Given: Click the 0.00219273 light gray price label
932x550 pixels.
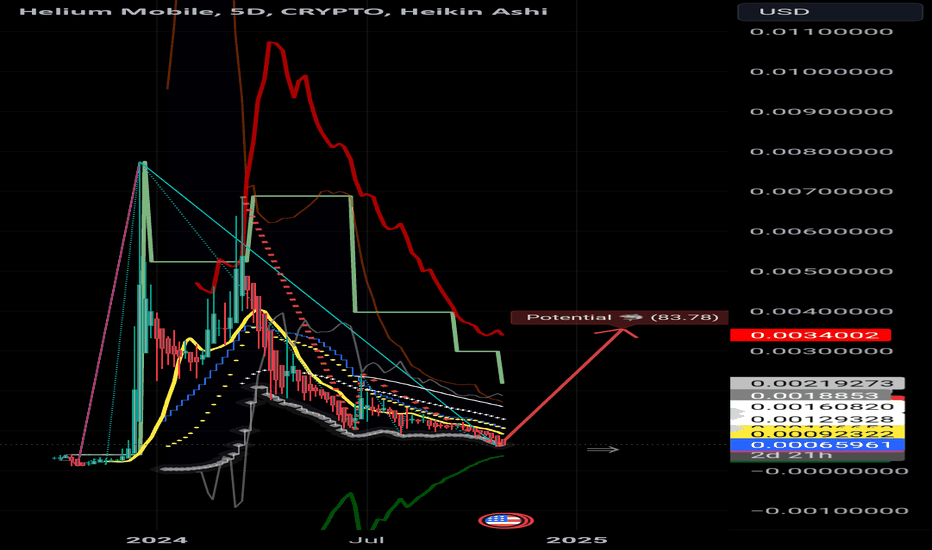Looking at the screenshot, I should click(817, 384).
